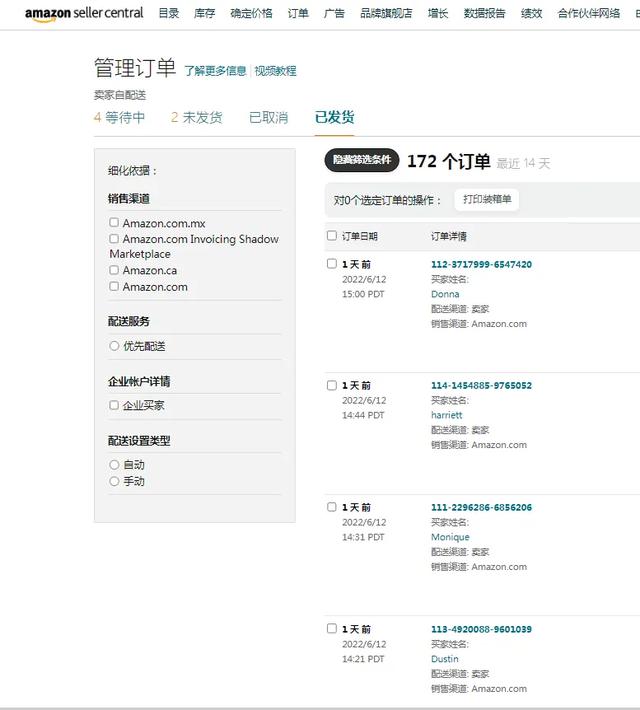Image resolution: width=640 pixels, height=710 pixels.
Task: Open the 库存 menu
Action: click(204, 14)
